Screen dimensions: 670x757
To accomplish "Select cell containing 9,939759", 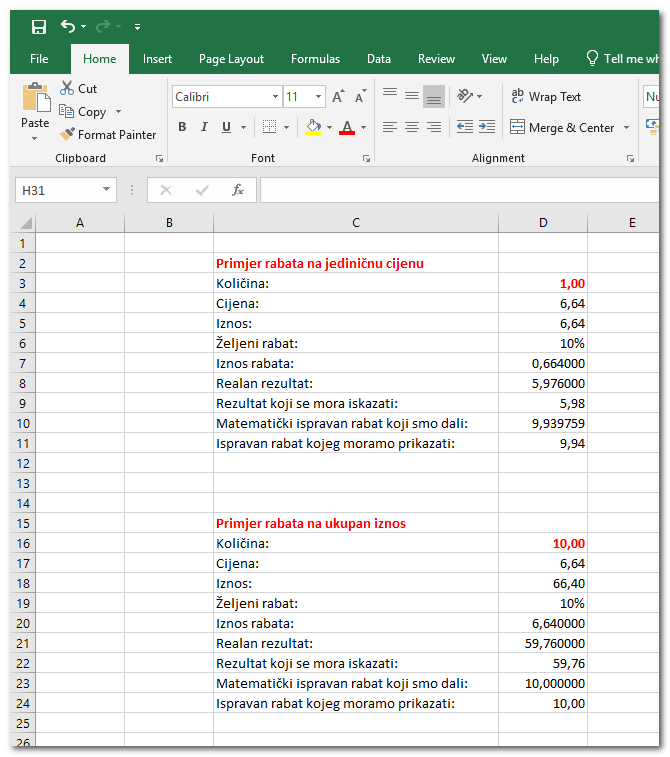I will click(543, 423).
